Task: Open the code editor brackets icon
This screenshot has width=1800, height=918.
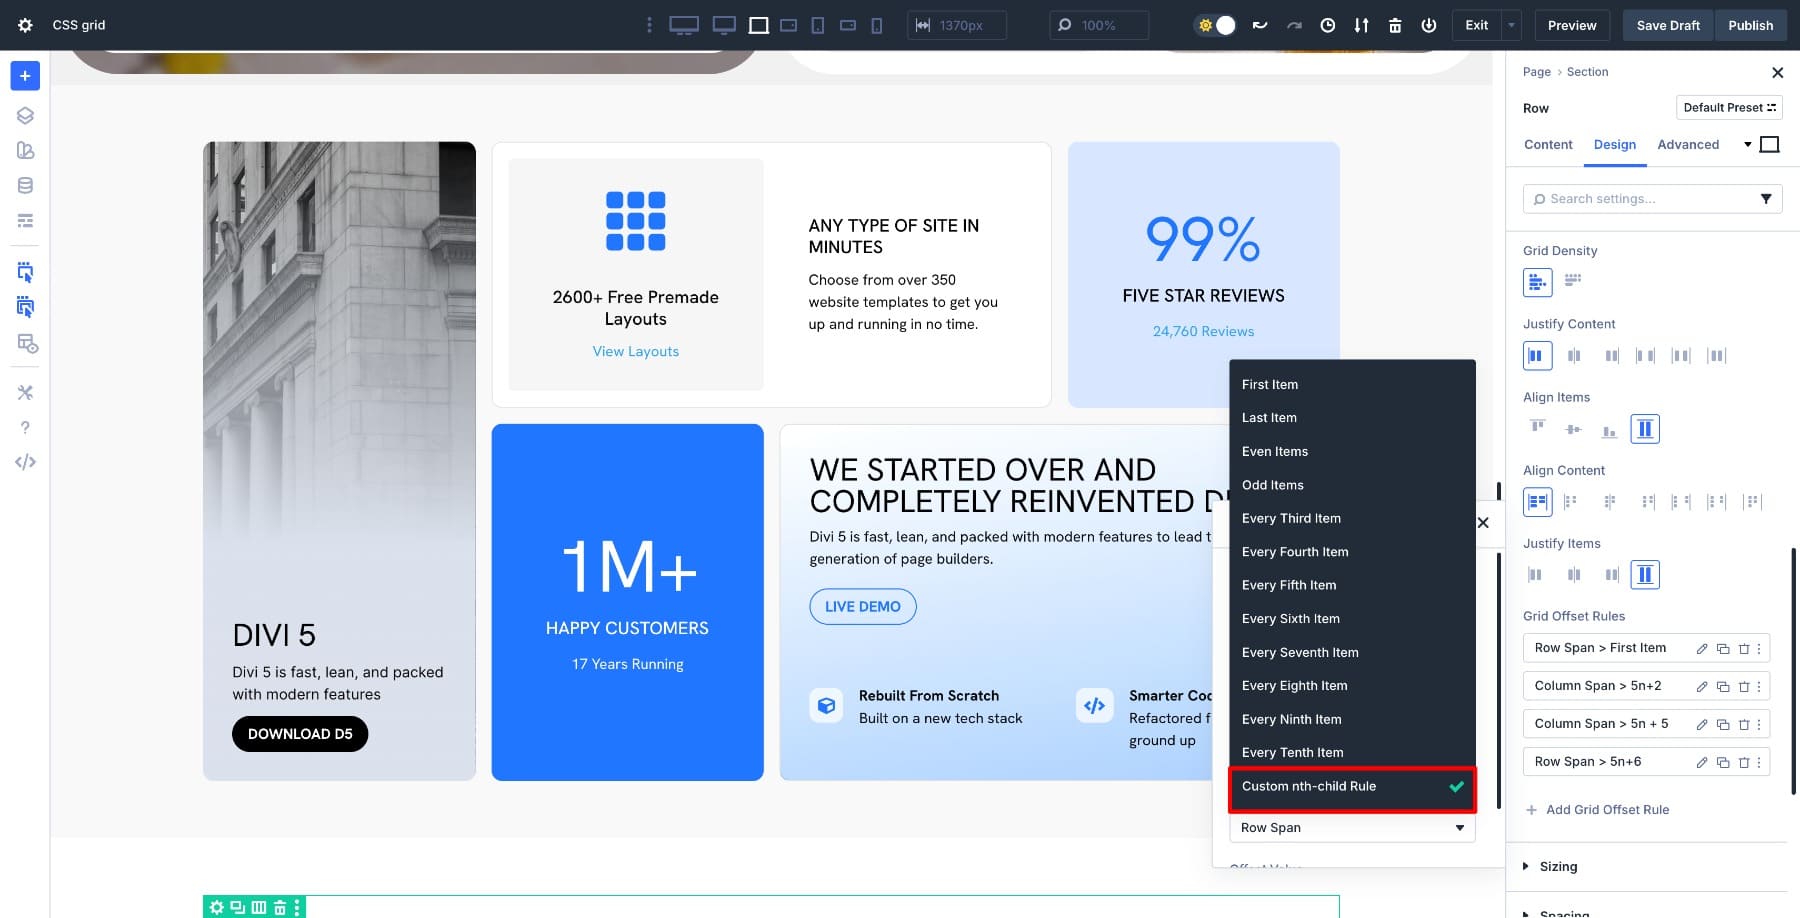Action: (25, 462)
